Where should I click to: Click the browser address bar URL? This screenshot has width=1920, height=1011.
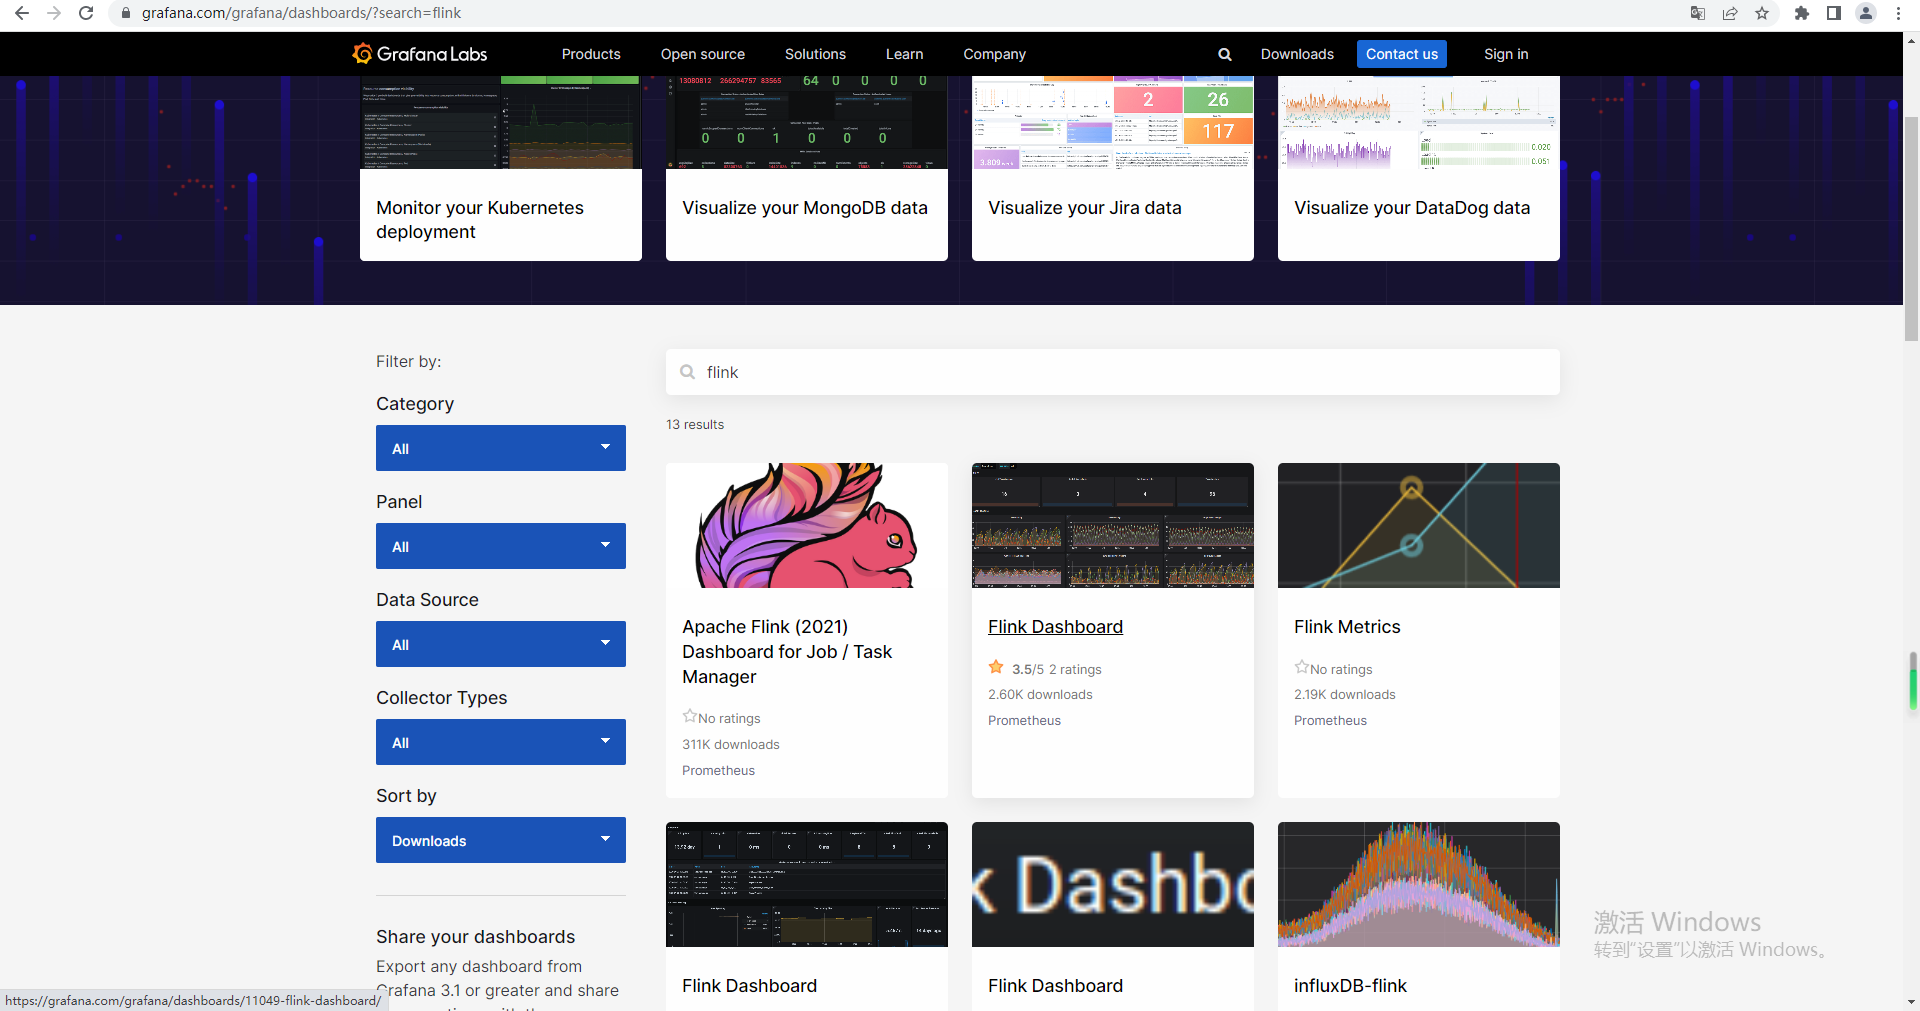pyautogui.click(x=301, y=13)
